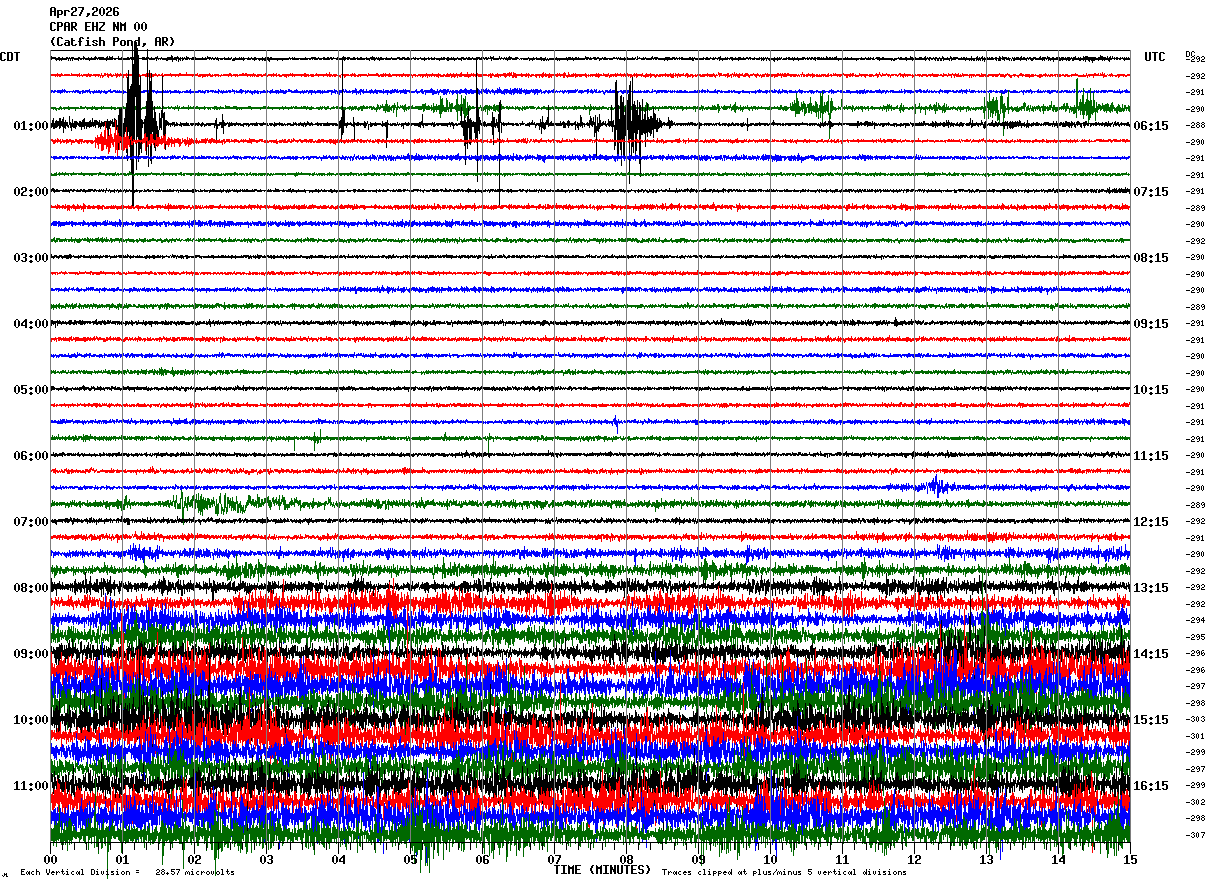This screenshot has width=1210, height=886.
Task: Click the 15:15 UTC time label
Action: click(1150, 720)
